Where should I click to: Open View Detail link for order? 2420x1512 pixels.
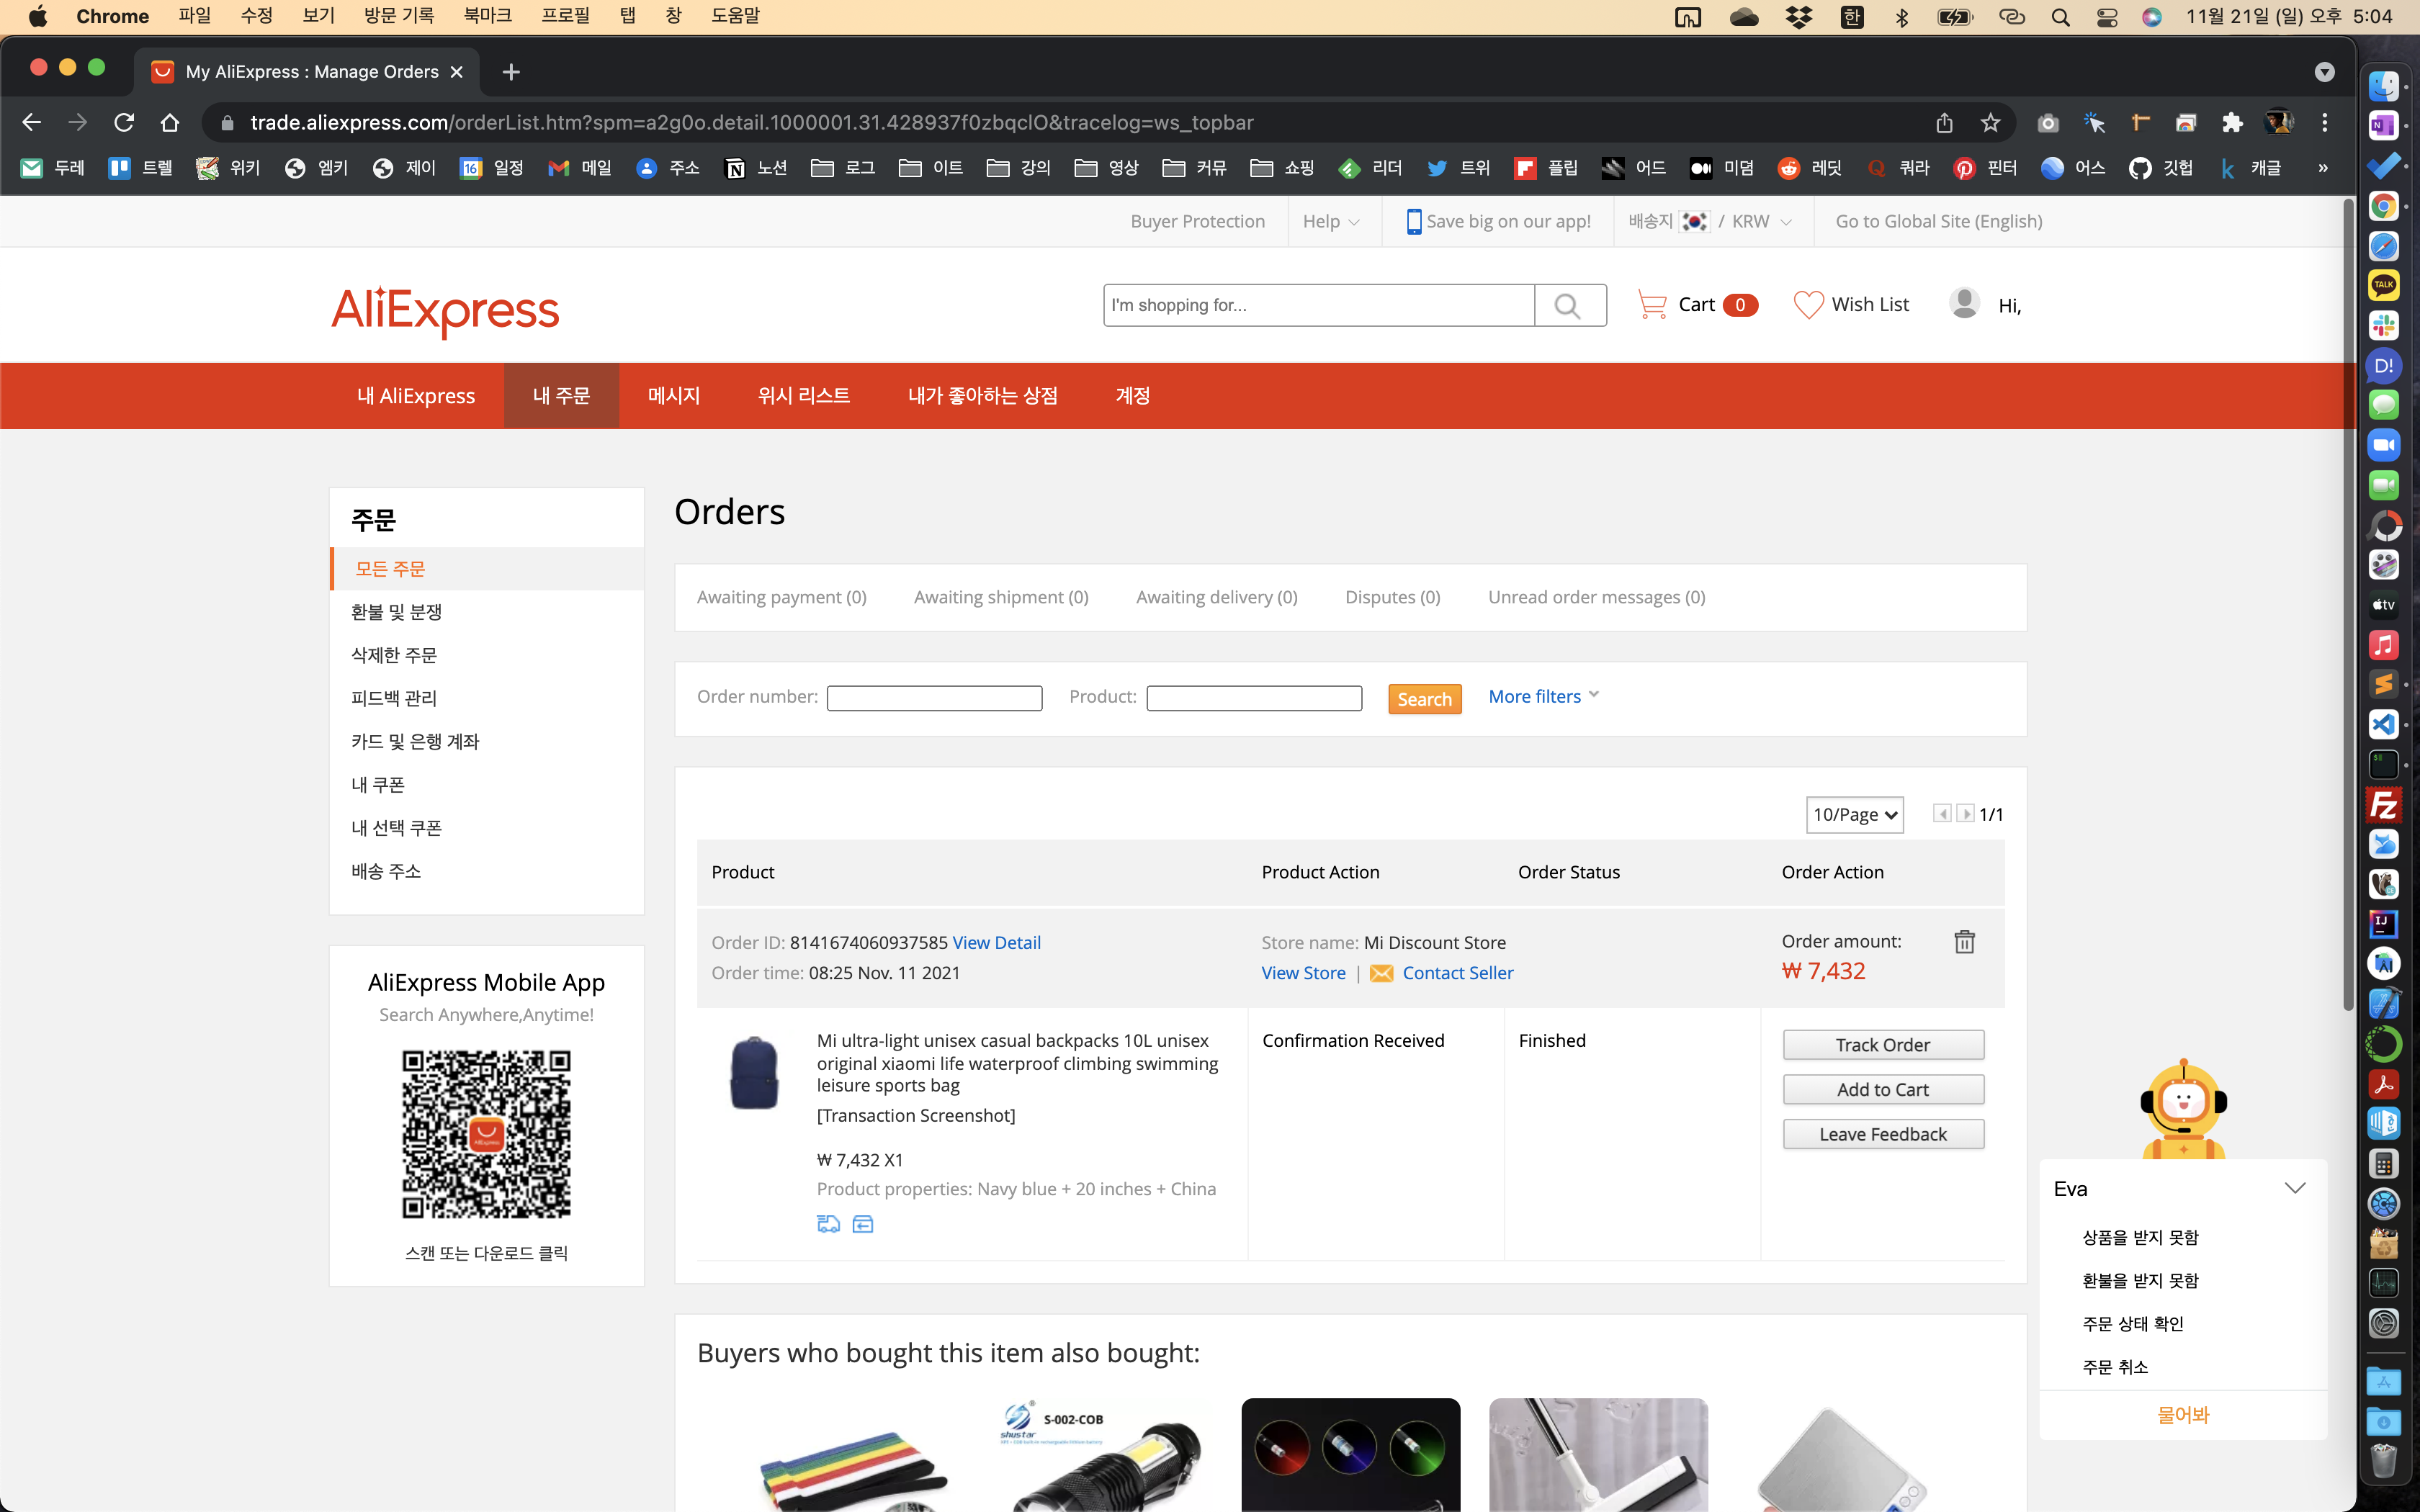click(x=996, y=942)
